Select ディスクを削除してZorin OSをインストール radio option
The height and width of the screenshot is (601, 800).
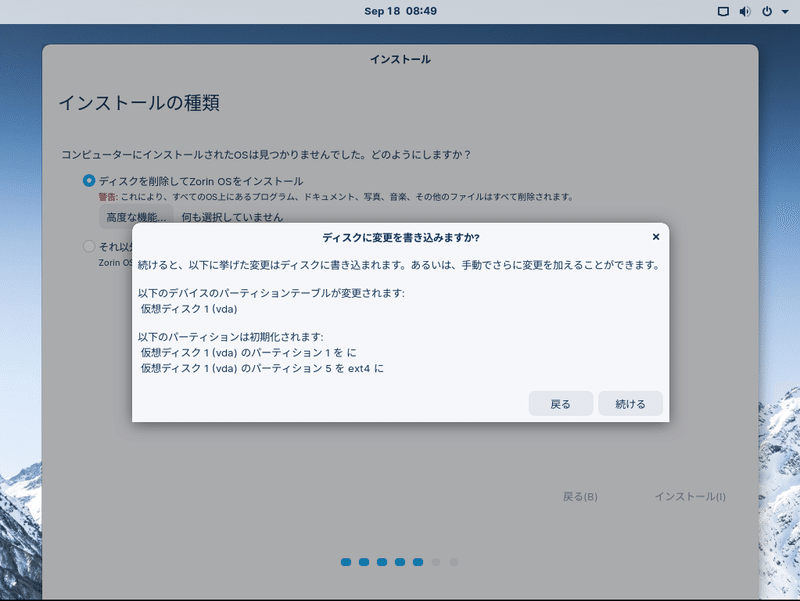point(89,181)
